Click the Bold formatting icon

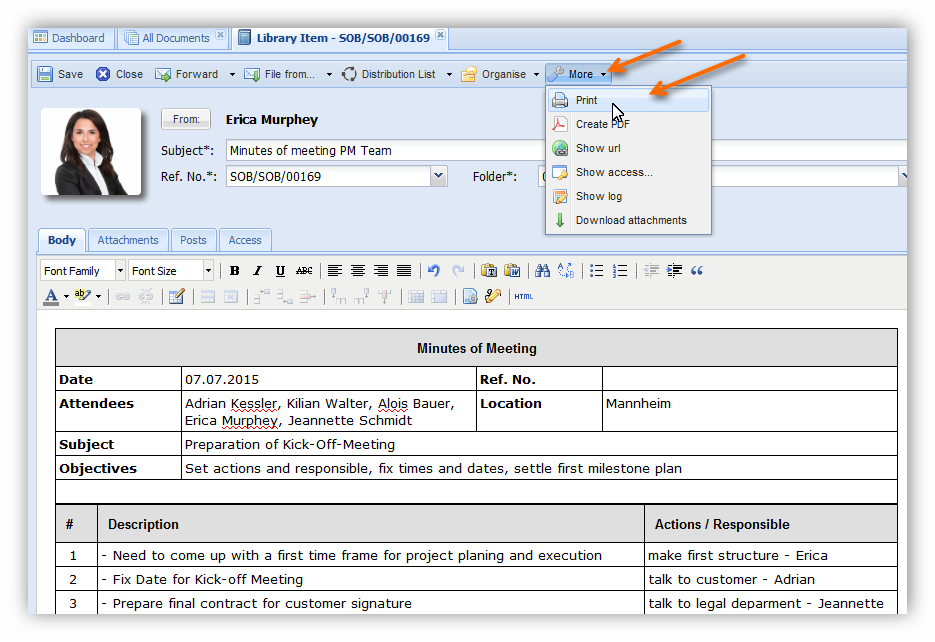pos(234,271)
